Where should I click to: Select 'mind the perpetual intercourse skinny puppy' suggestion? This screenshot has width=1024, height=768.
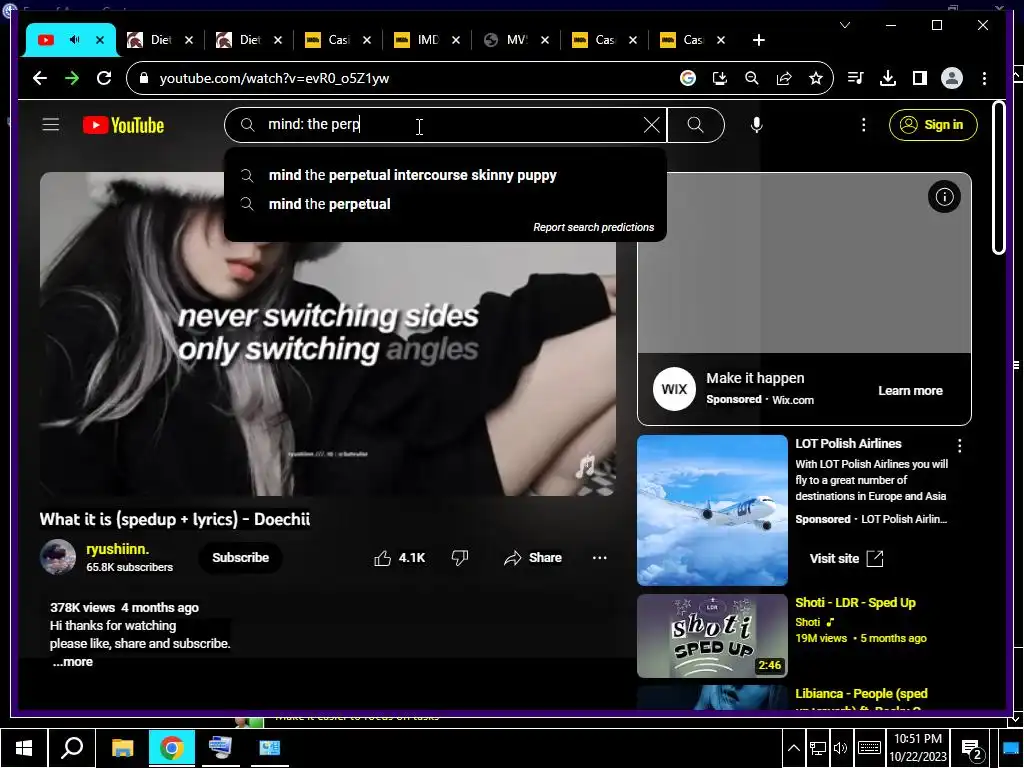click(445, 175)
